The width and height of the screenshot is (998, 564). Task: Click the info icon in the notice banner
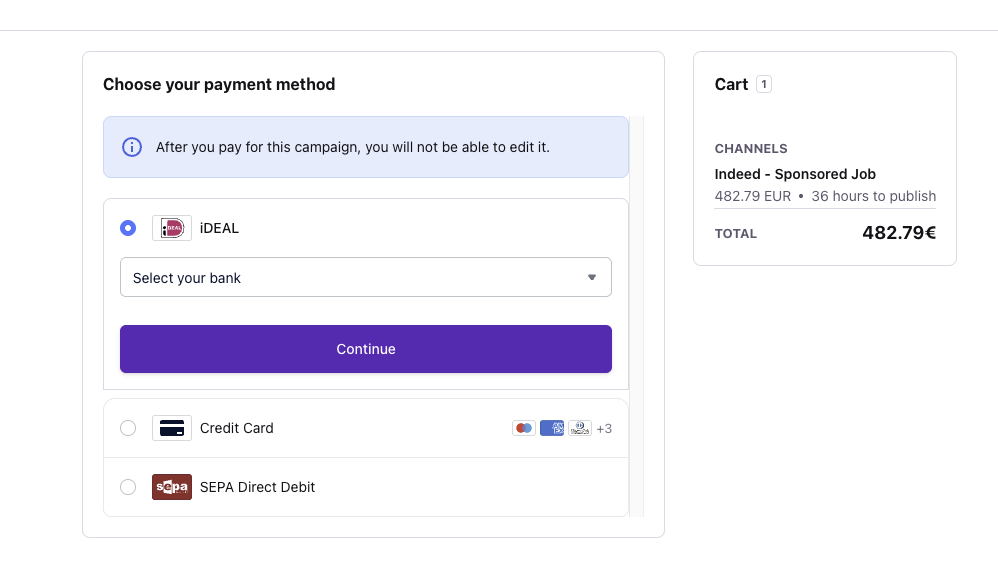pos(132,147)
